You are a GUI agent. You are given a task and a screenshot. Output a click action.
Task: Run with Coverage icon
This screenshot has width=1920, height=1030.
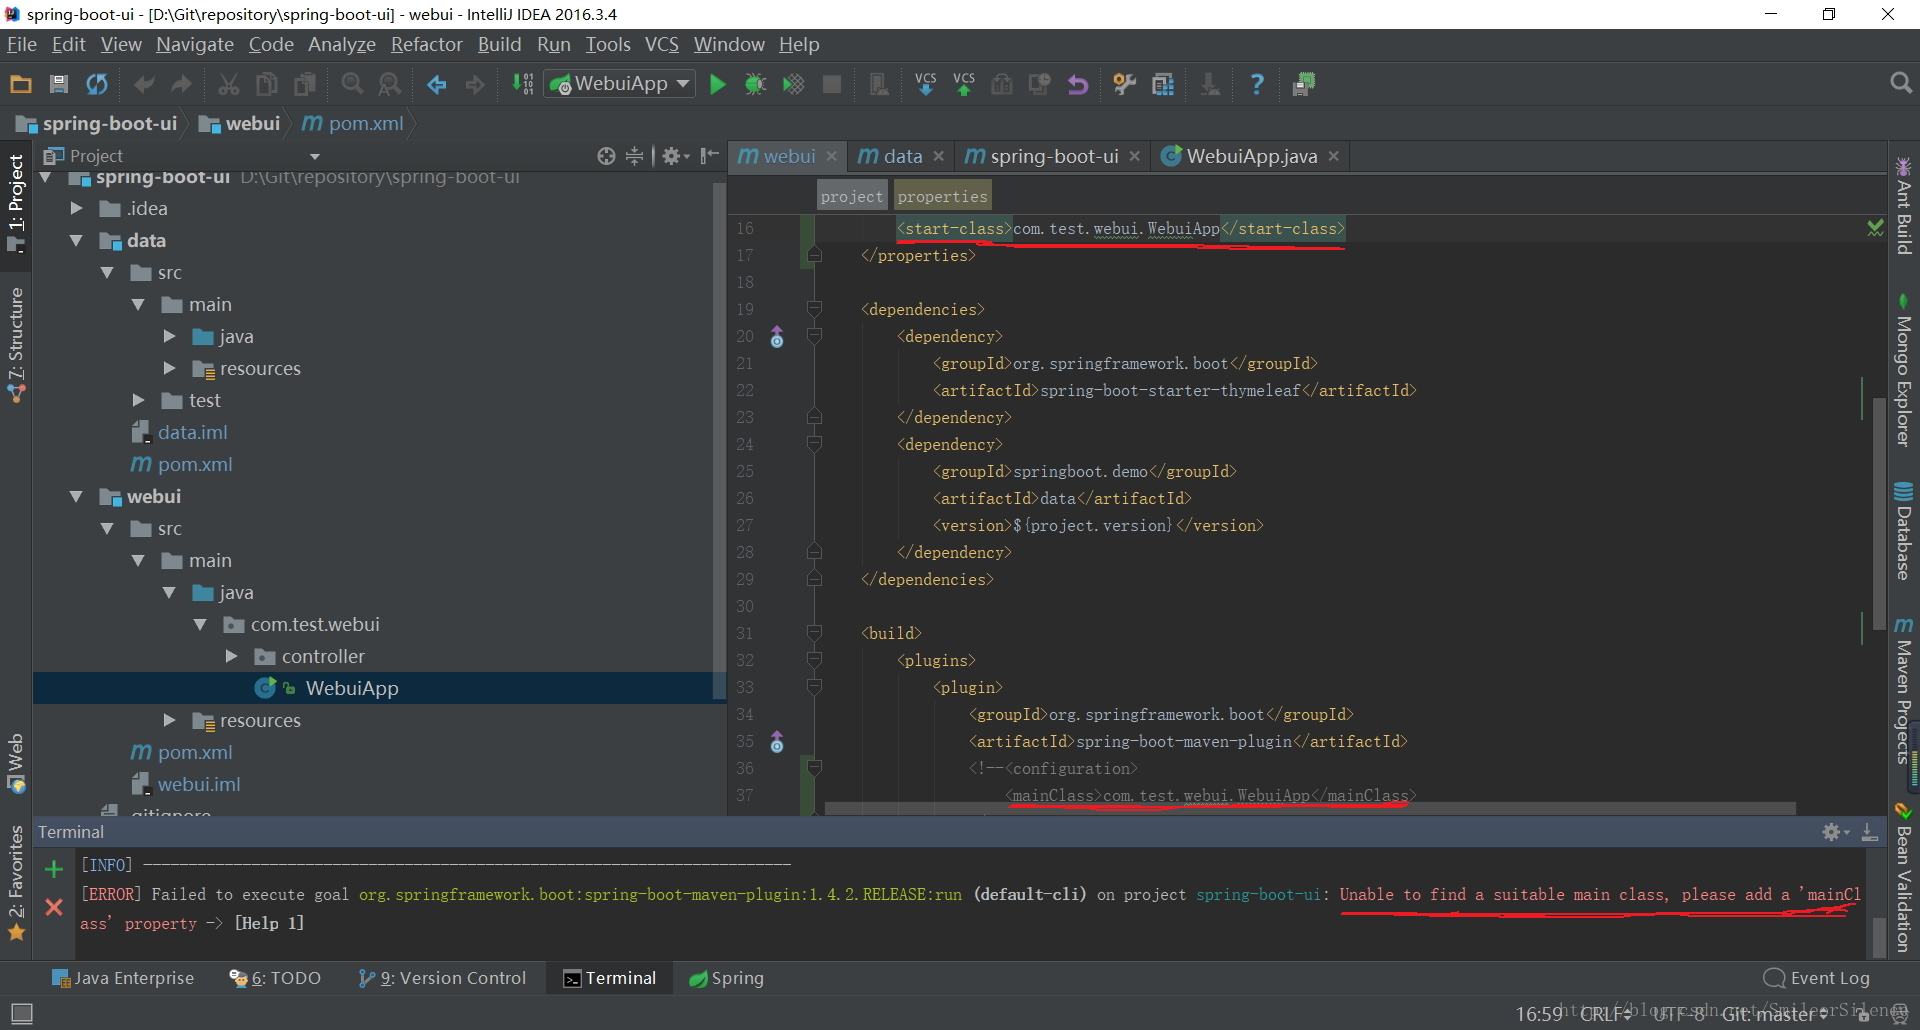(793, 85)
